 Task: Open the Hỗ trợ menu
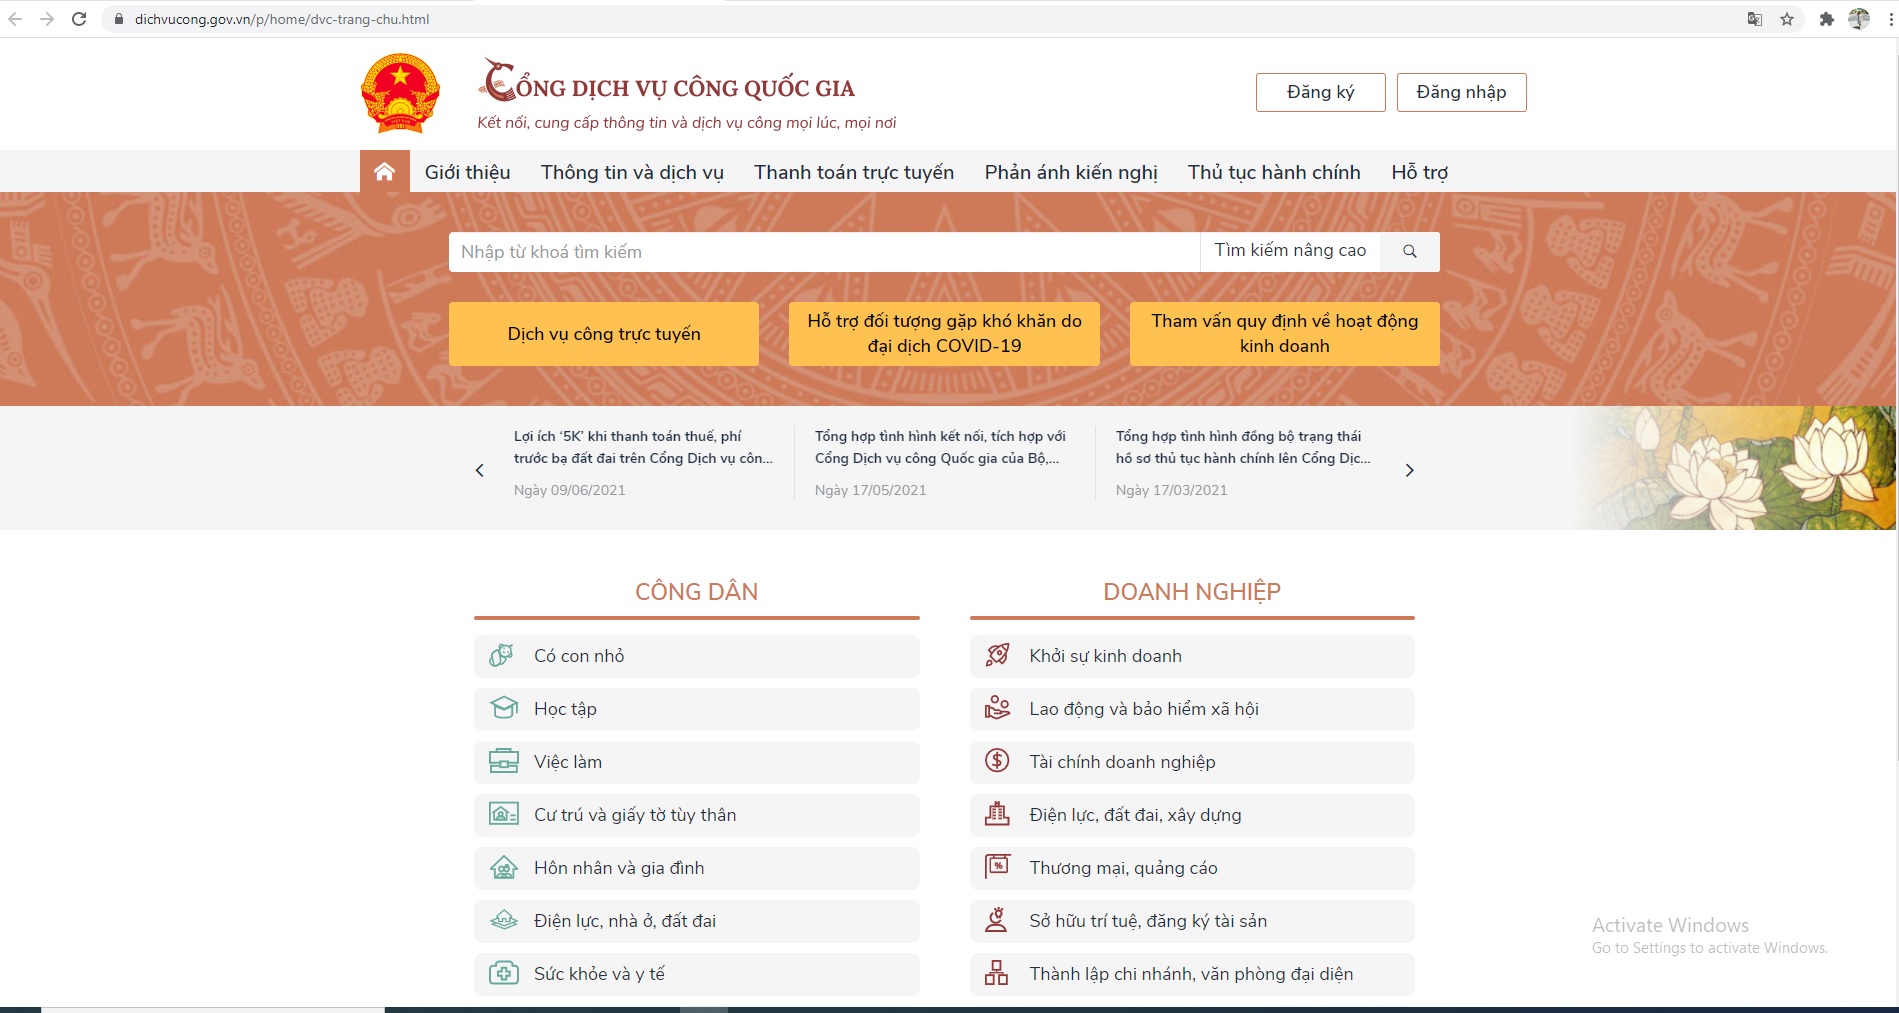(x=1419, y=172)
